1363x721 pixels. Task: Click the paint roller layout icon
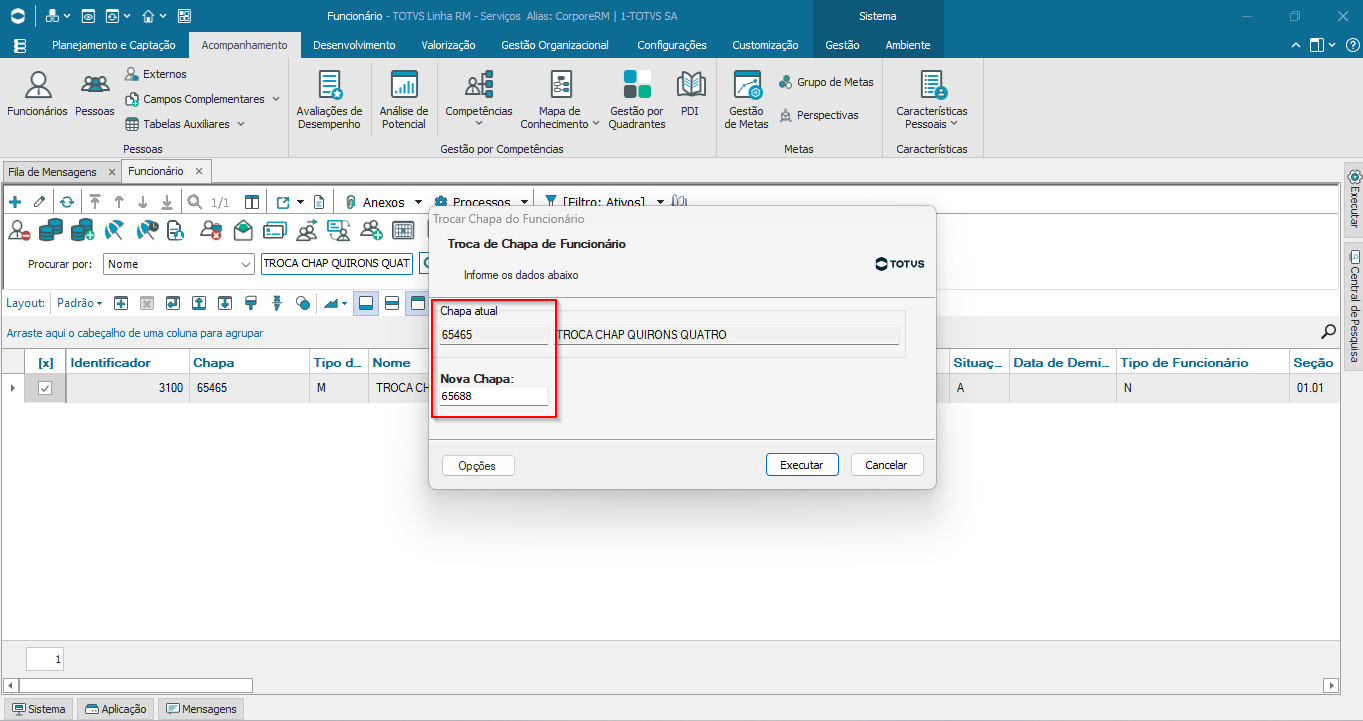251,303
